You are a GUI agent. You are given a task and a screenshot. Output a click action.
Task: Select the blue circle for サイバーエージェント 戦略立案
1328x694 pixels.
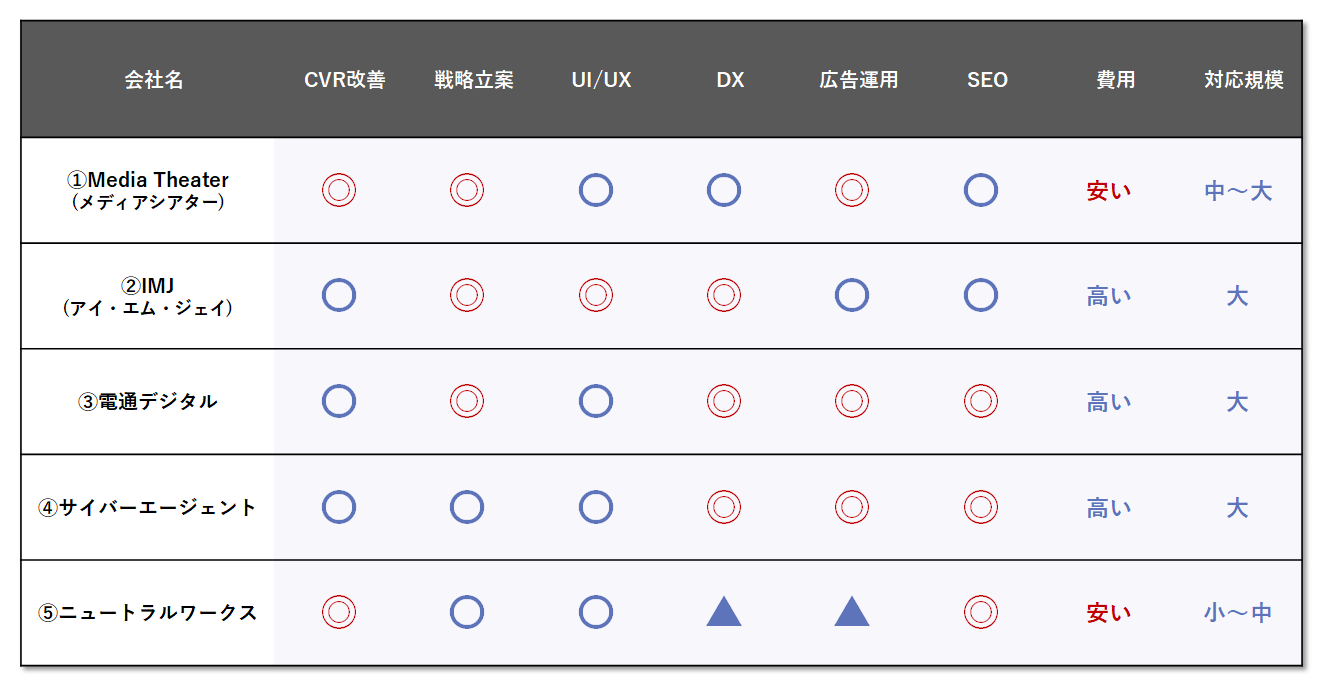tap(467, 507)
